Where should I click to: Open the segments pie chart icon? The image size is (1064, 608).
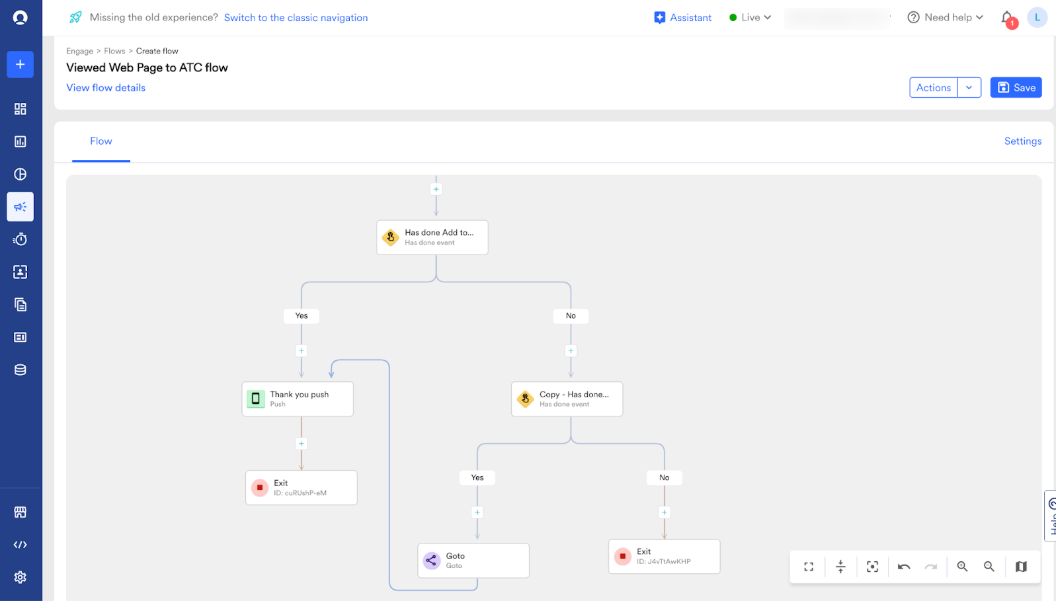pyautogui.click(x=20, y=174)
